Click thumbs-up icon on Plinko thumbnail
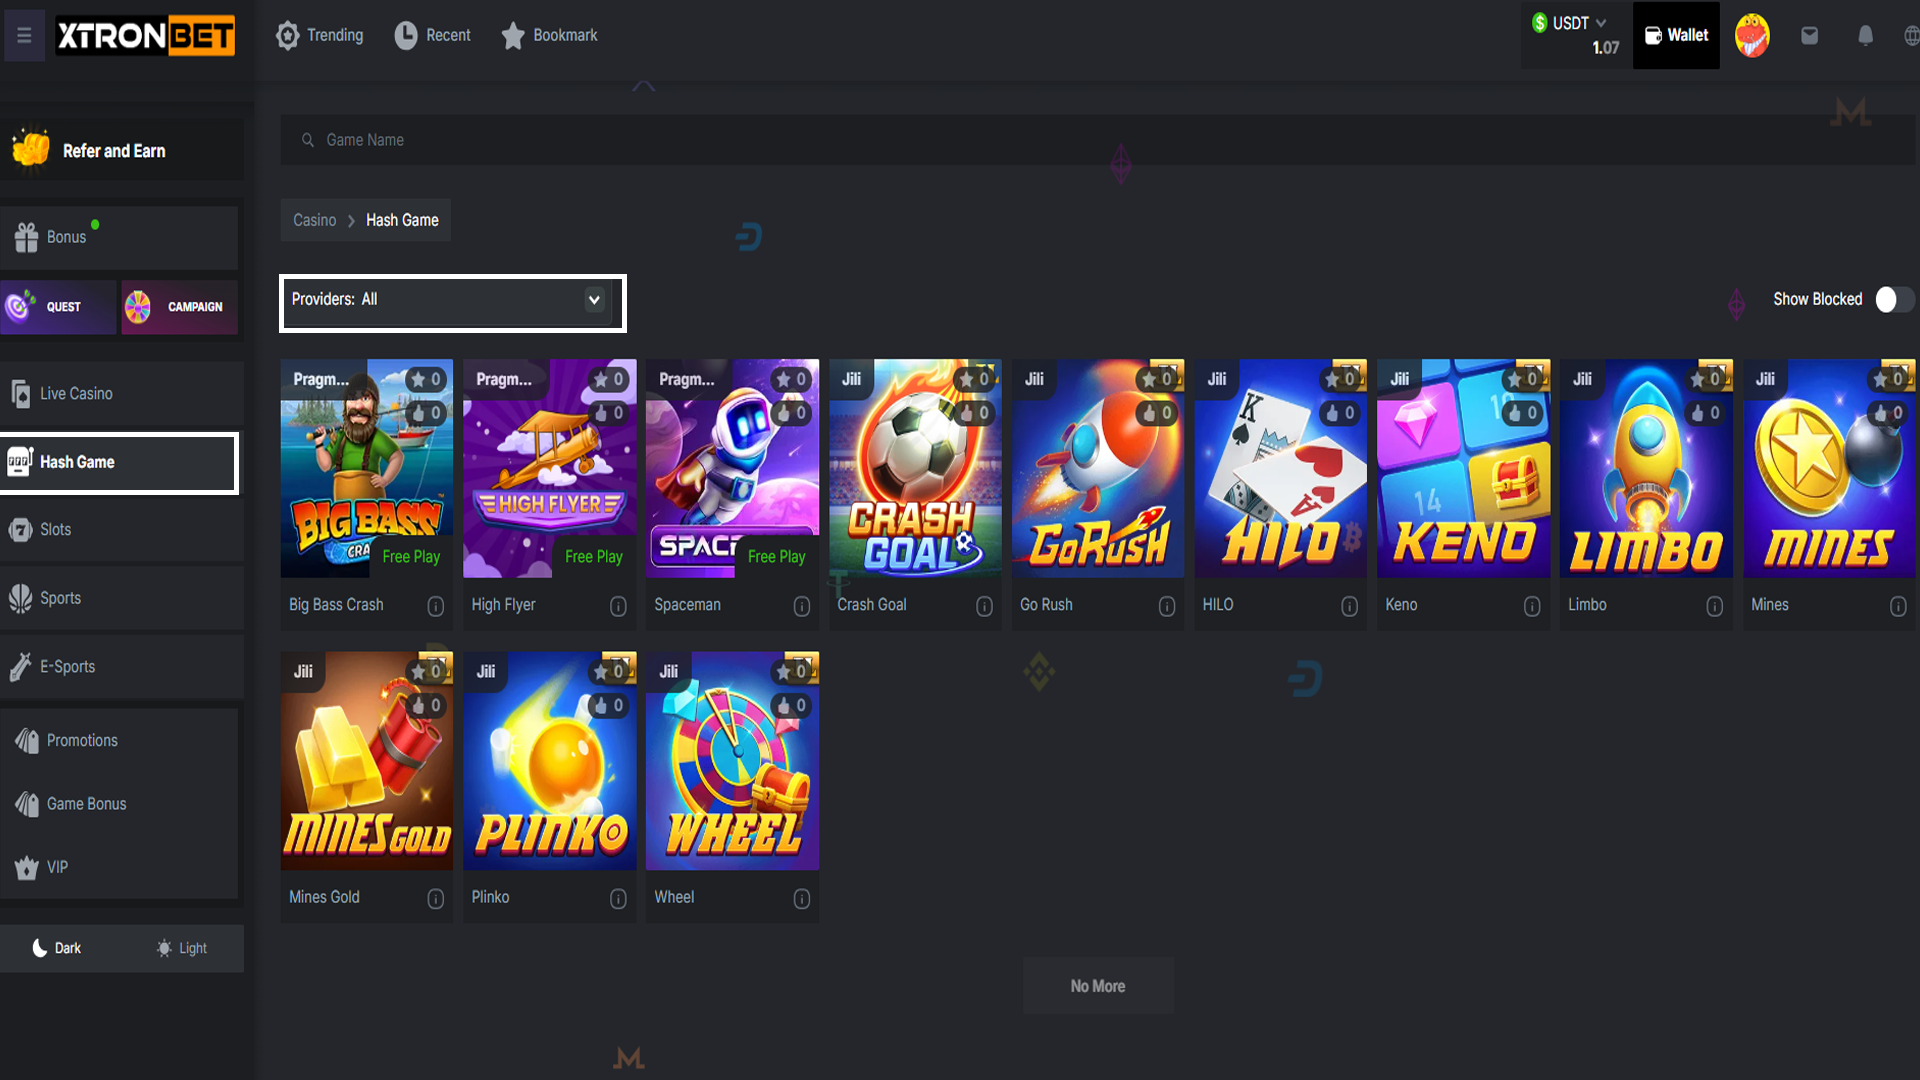 coord(600,706)
